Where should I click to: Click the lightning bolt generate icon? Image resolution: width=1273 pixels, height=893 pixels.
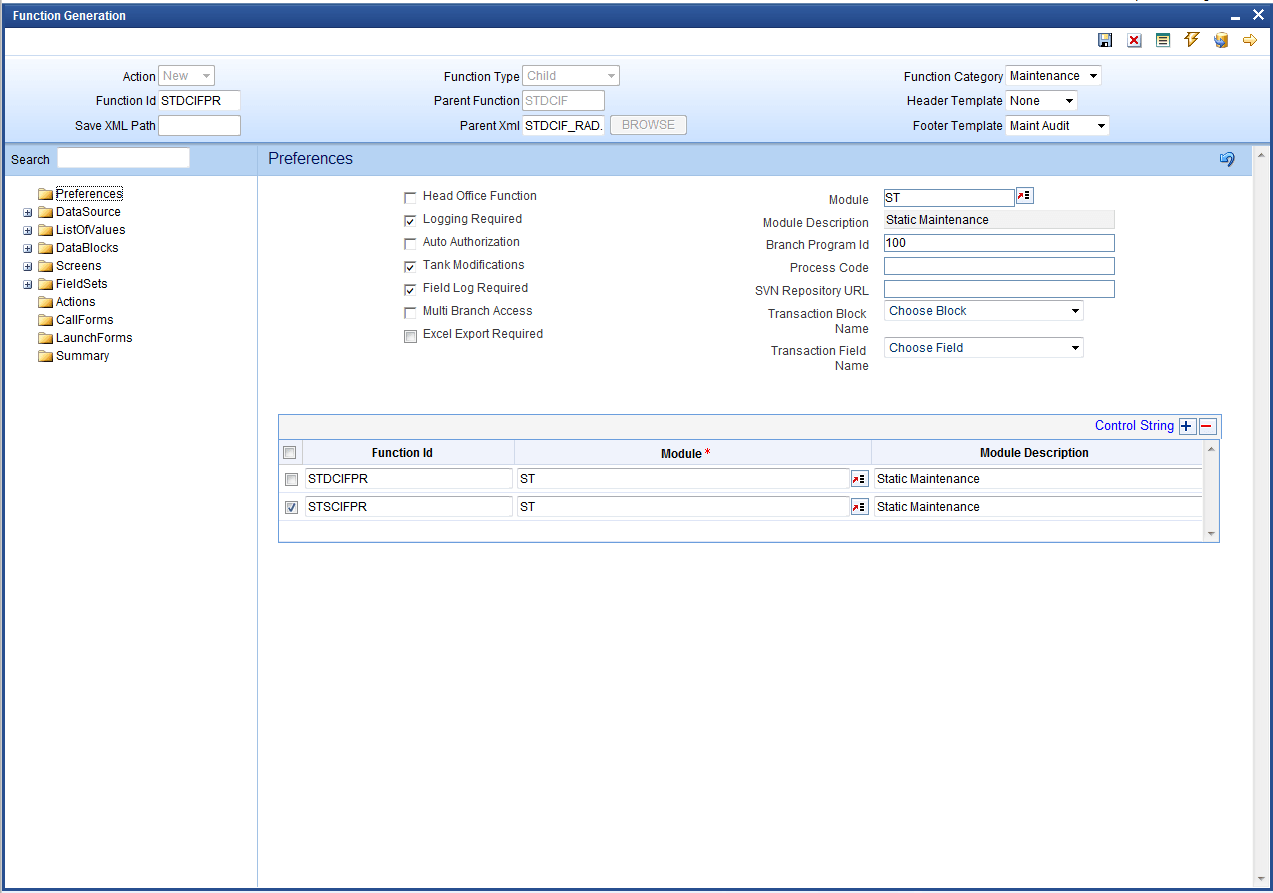coord(1191,40)
